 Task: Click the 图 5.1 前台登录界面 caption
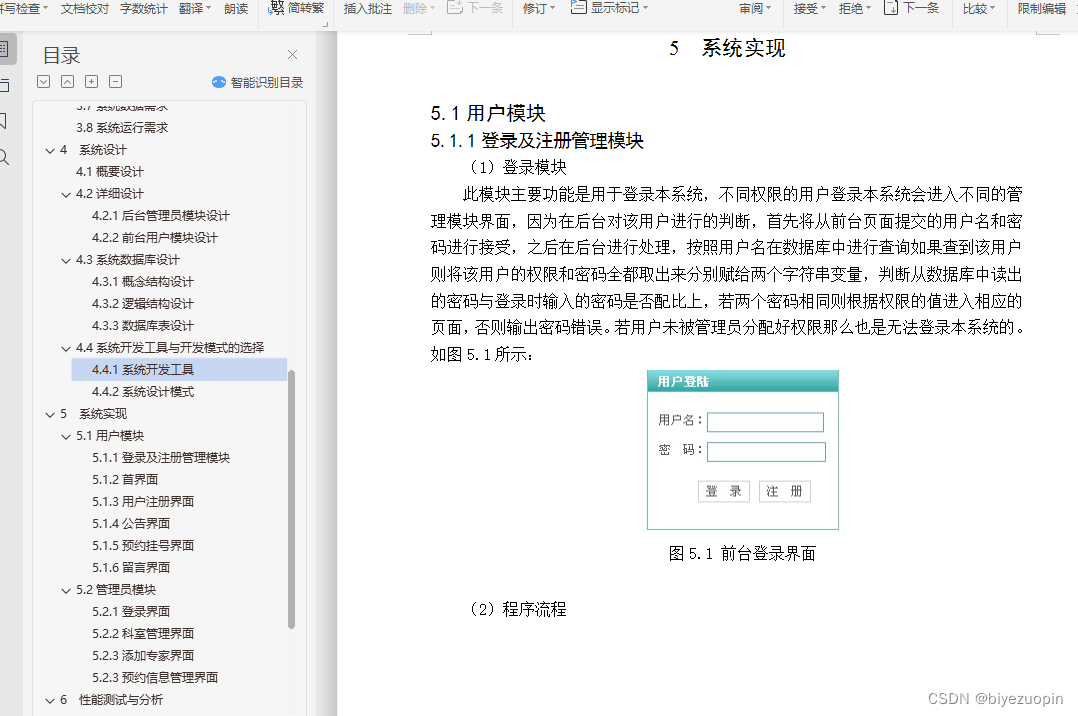pyautogui.click(x=742, y=554)
